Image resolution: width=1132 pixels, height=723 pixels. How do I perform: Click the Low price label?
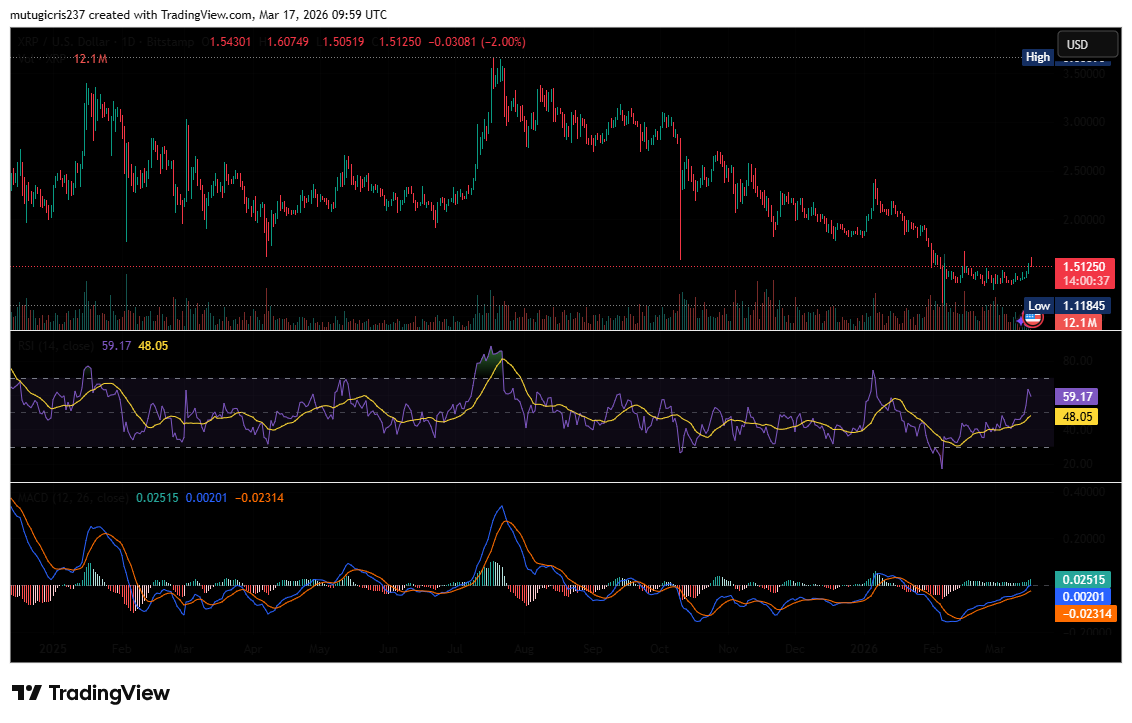1039,306
